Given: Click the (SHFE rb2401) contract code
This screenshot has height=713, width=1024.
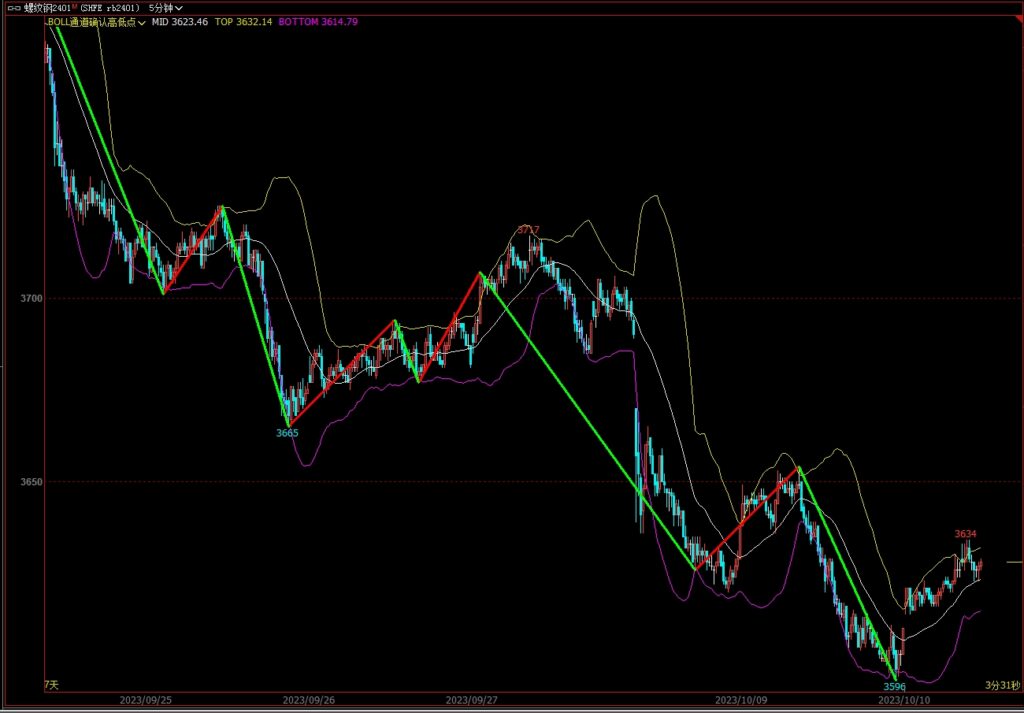Looking at the screenshot, I should click(109, 7).
